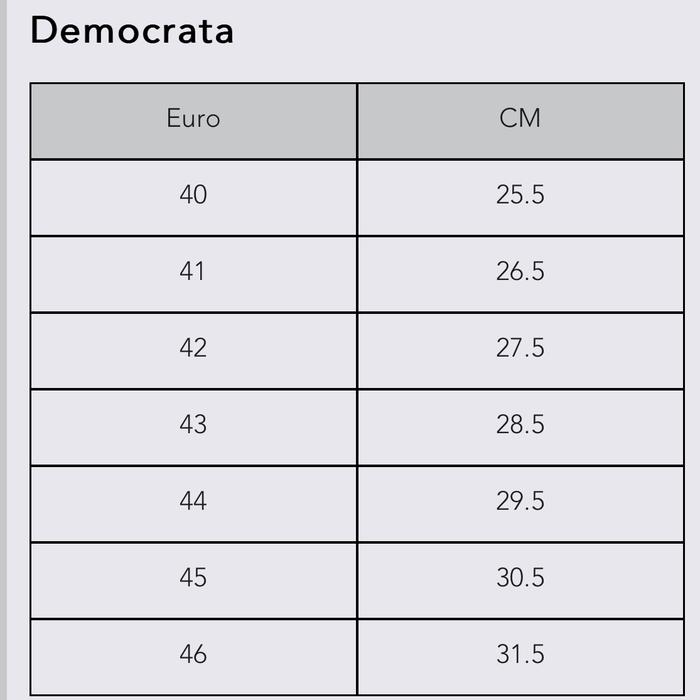Select Euro size 45 cell

(x=193, y=577)
